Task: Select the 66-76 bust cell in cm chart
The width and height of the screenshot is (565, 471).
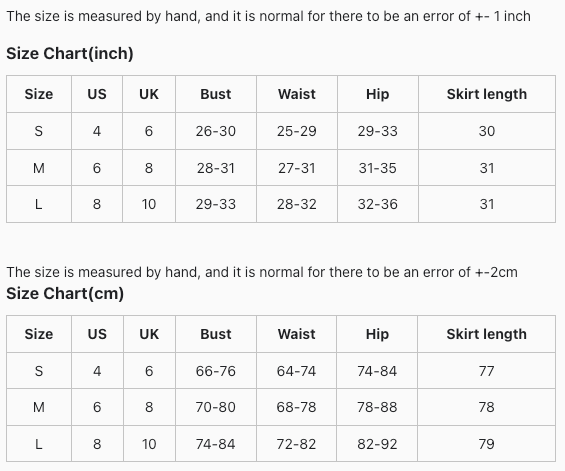Action: click(x=215, y=371)
